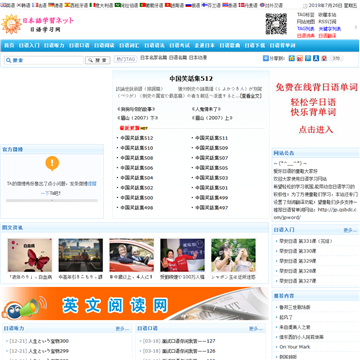The image size is (360, 360).
Task: Click 点击进入 in red ad
Action: [x=316, y=130]
